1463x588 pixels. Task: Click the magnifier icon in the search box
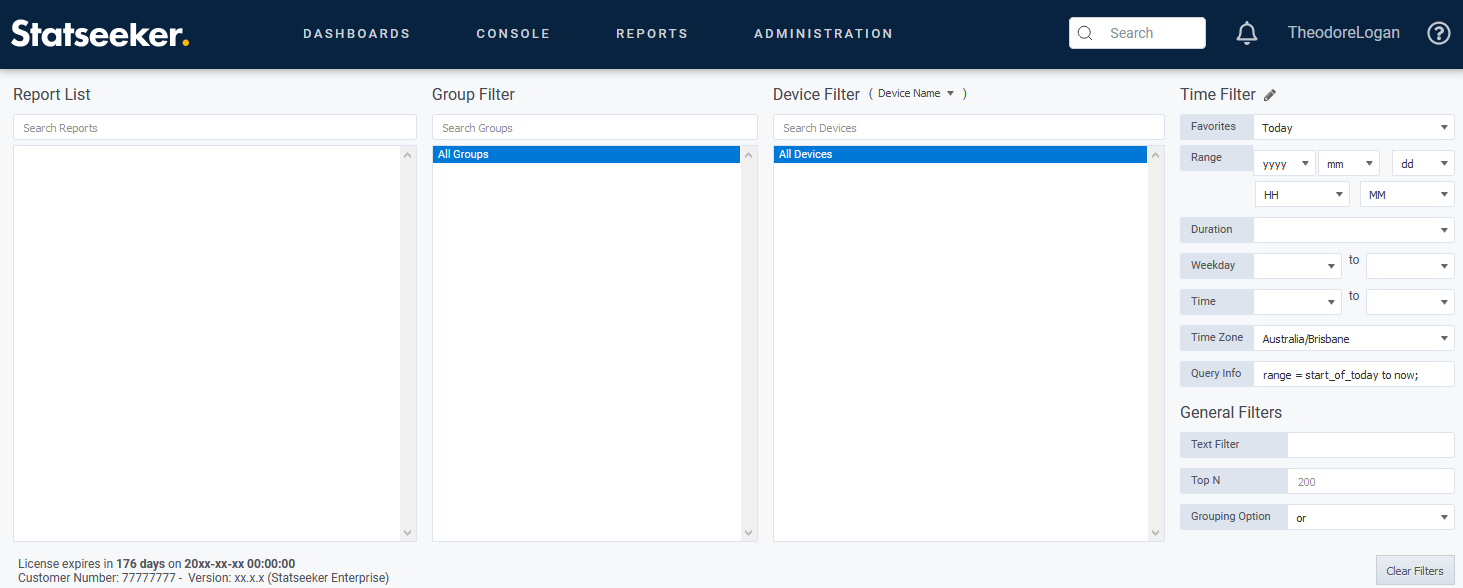(x=1085, y=33)
